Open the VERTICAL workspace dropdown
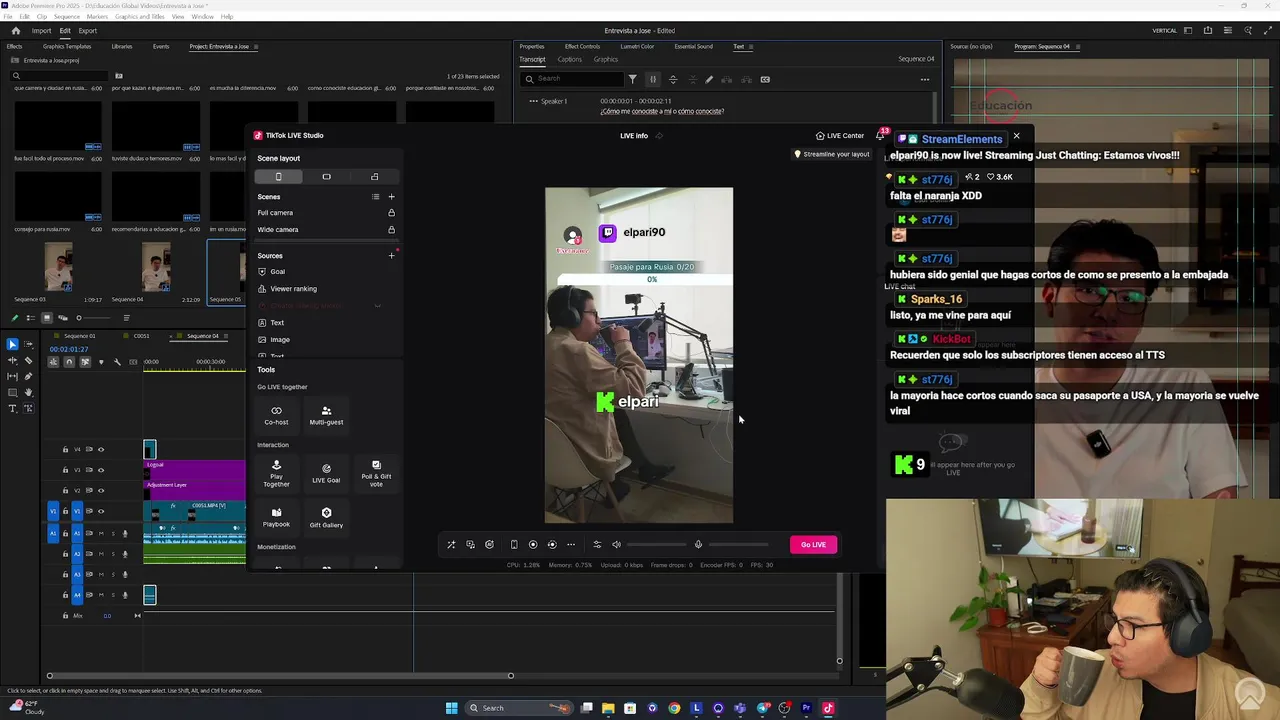1280x720 pixels. 1165,31
